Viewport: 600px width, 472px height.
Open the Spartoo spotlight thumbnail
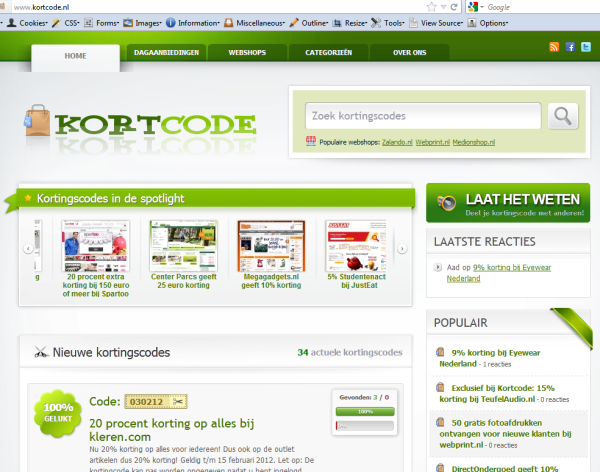tap(96, 246)
